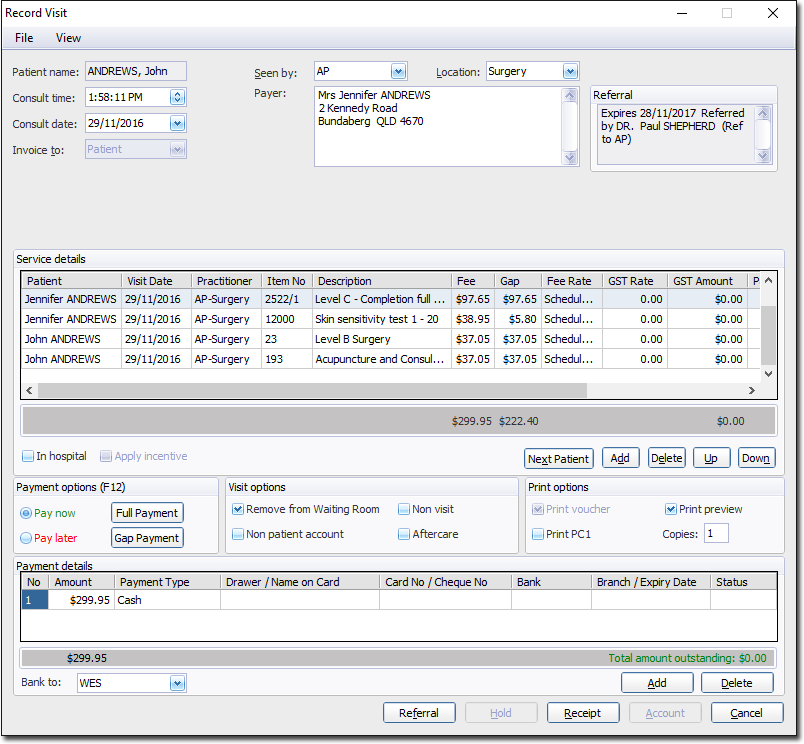The image size is (804, 744).
Task: Click the Receipt button
Action: (582, 713)
